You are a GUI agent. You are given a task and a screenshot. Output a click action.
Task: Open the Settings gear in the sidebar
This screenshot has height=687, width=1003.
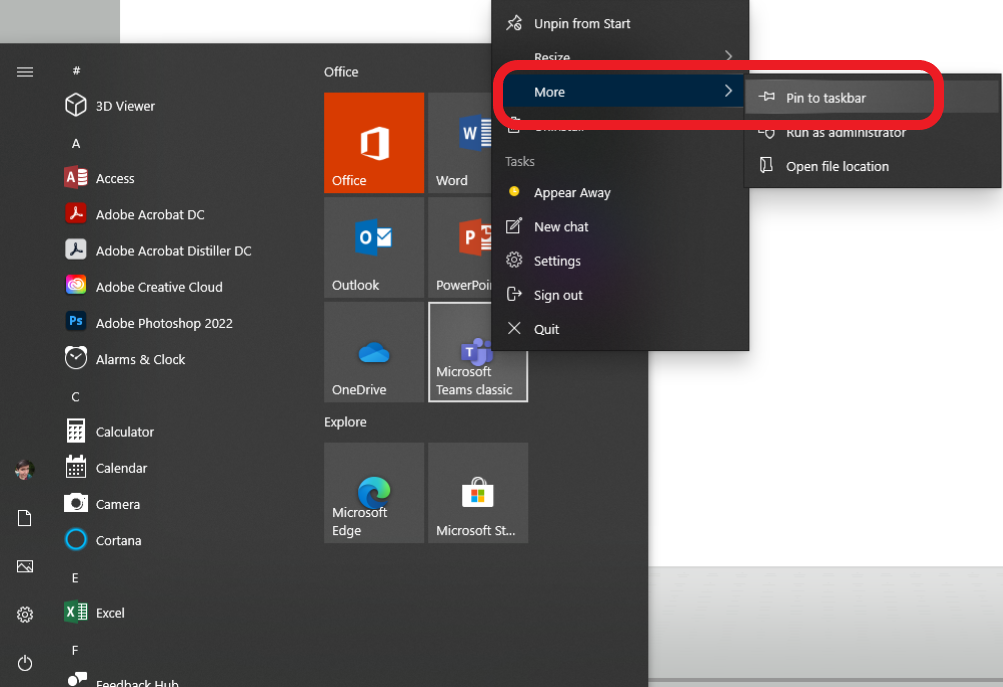tap(24, 614)
